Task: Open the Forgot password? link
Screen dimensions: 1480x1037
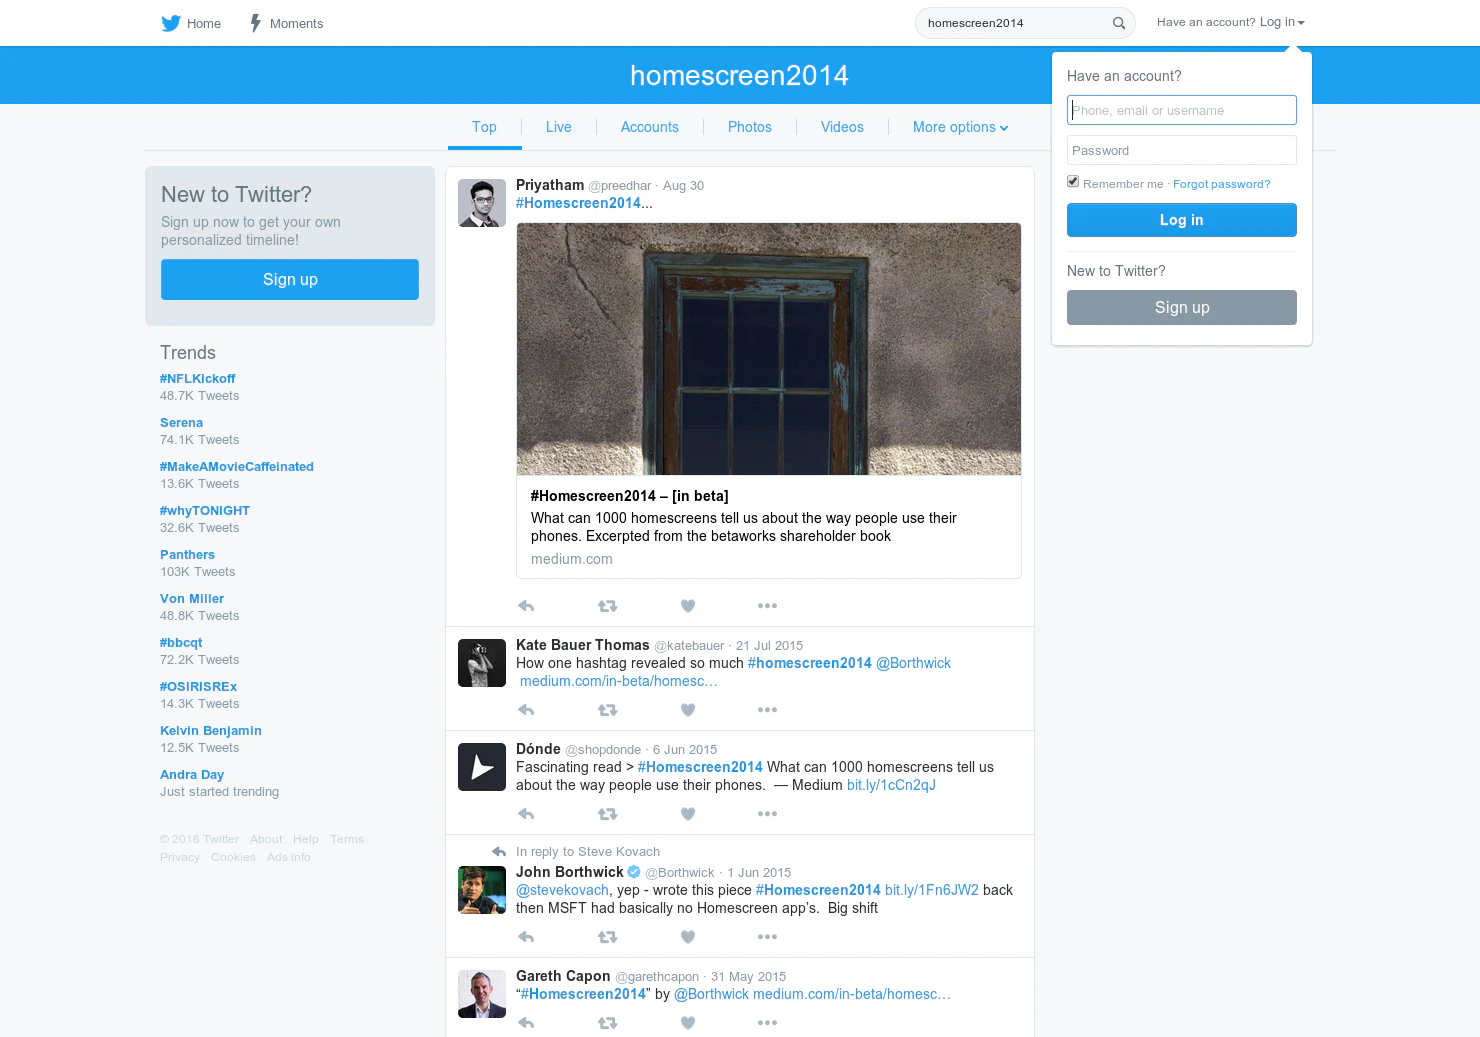Action: coord(1221,184)
